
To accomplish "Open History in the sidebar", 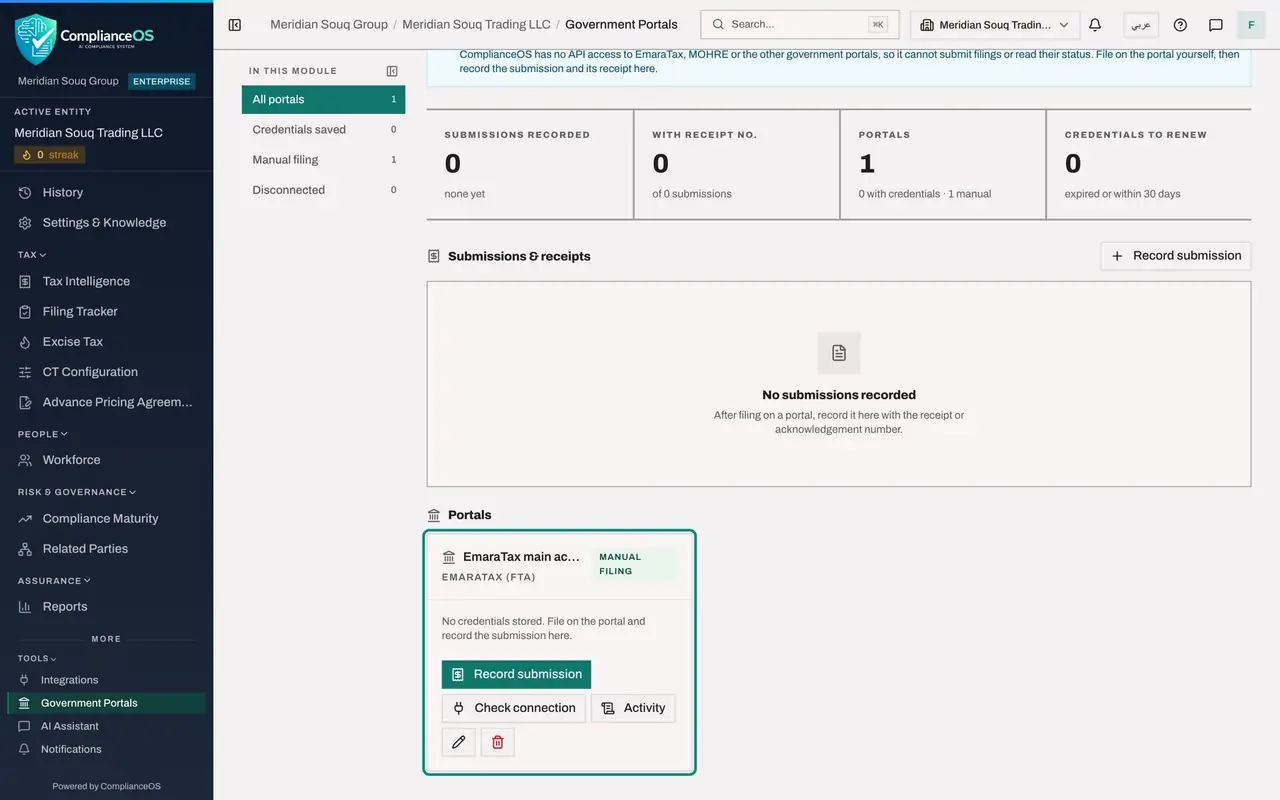I will click(x=106, y=192).
